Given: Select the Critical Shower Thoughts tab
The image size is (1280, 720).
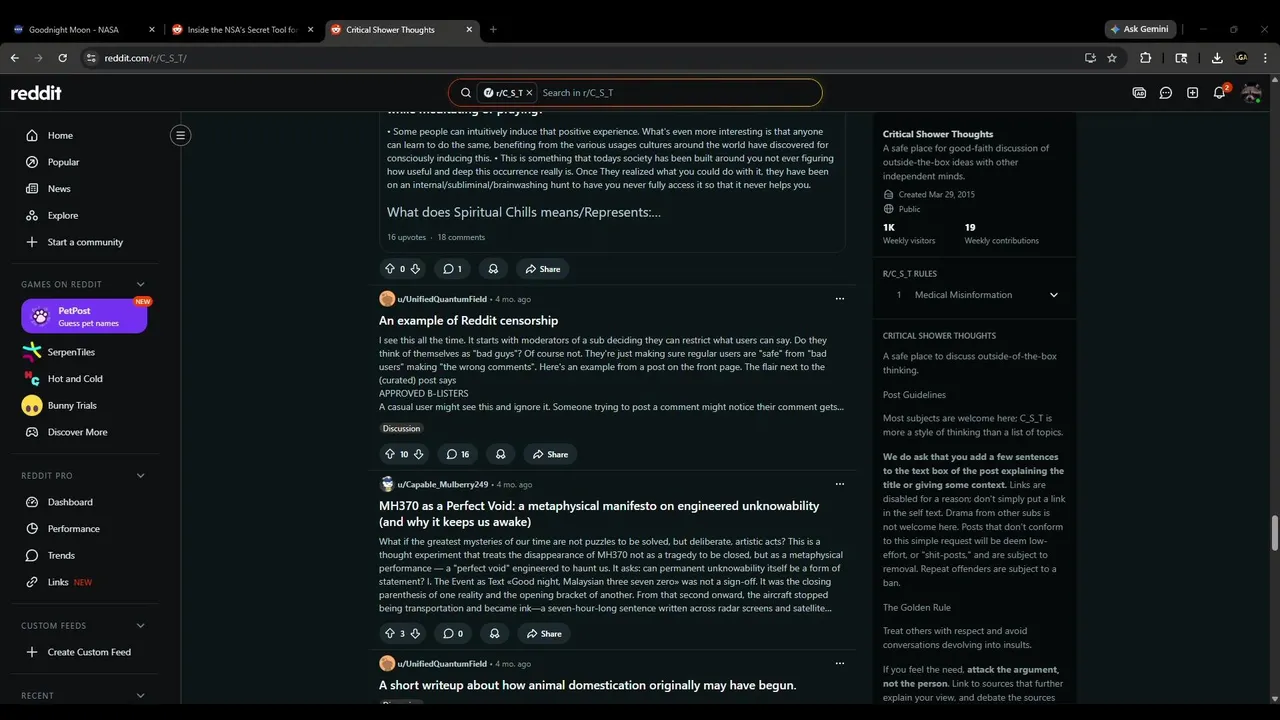Looking at the screenshot, I should point(401,30).
